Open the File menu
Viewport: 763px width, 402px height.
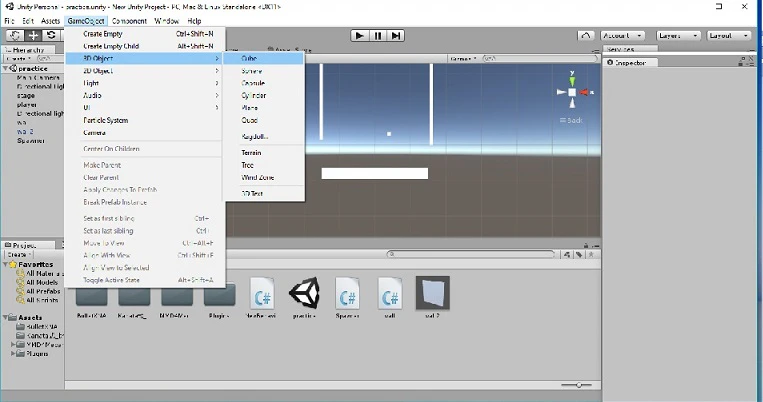pyautogui.click(x=9, y=21)
